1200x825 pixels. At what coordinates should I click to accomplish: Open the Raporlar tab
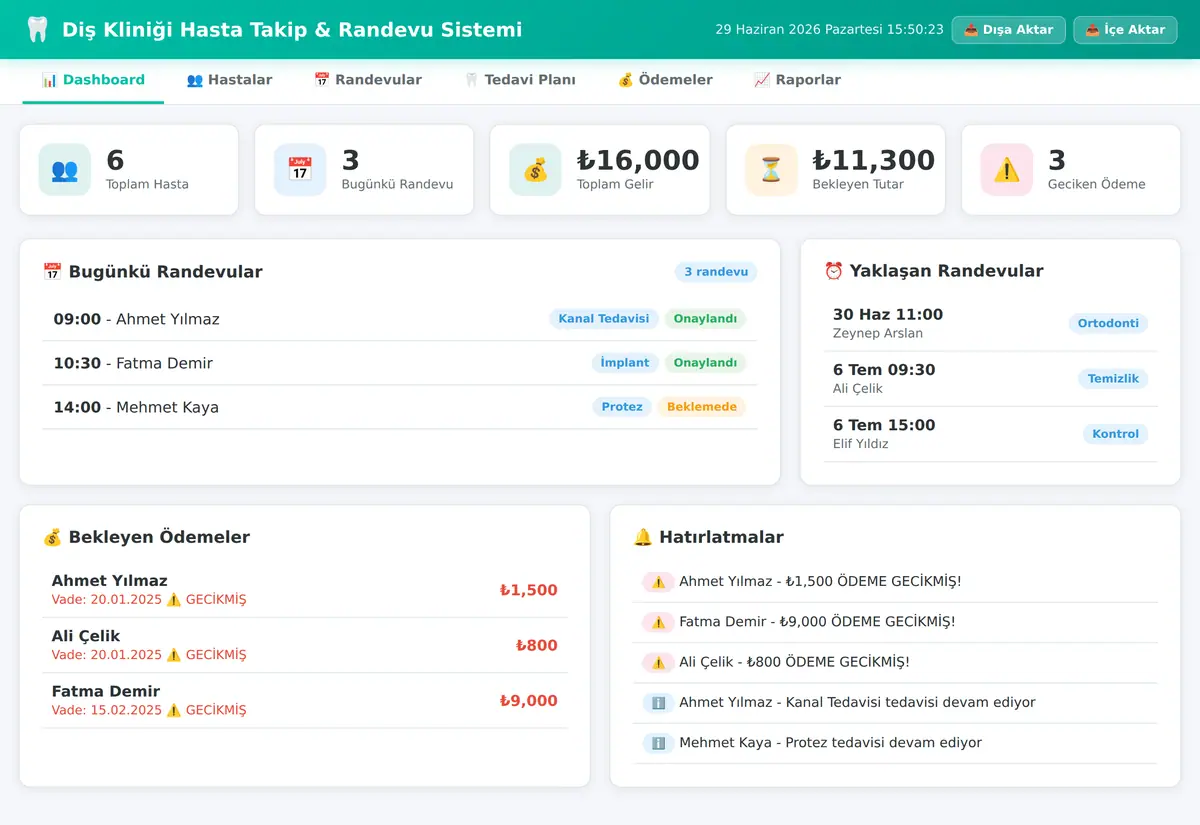coord(797,80)
